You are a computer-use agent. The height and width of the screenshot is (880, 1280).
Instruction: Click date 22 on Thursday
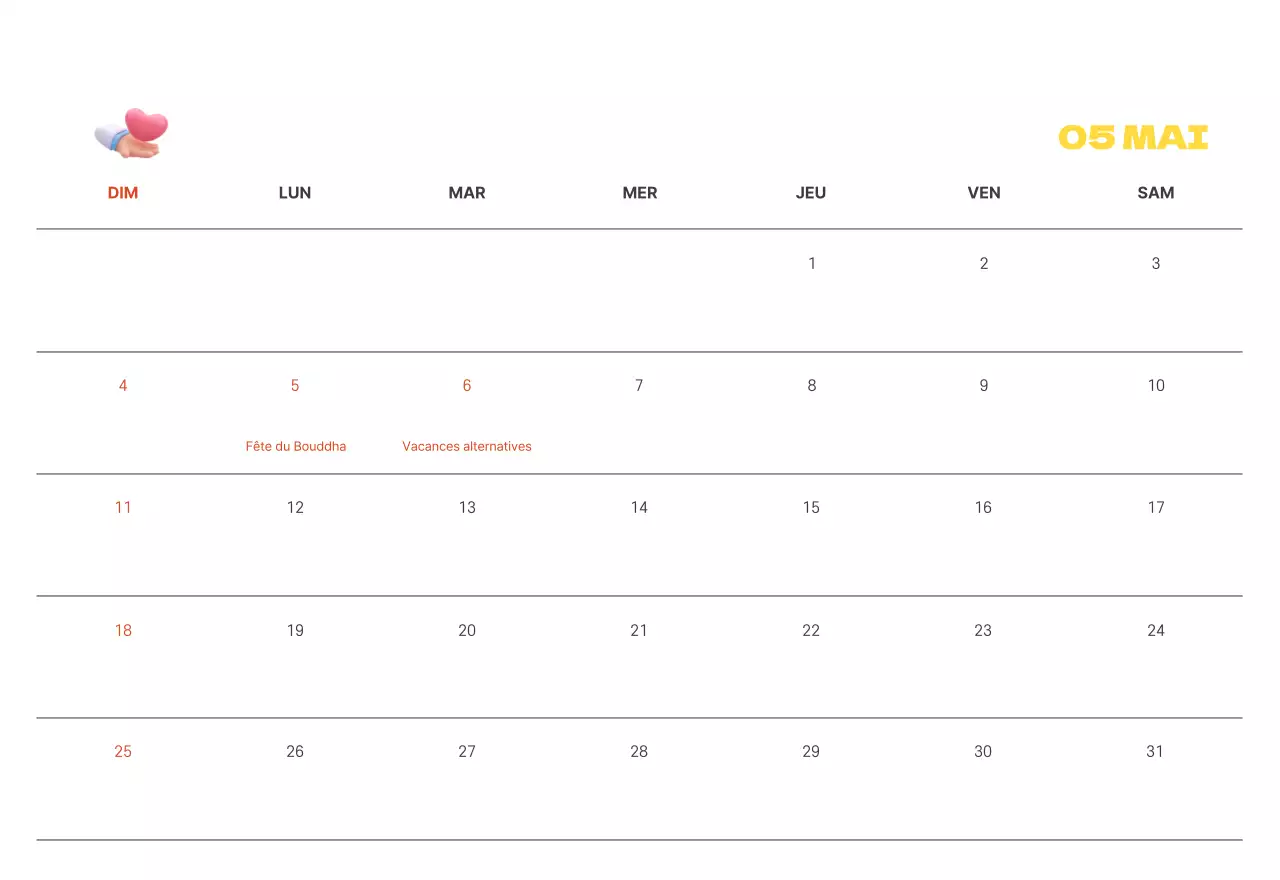click(x=811, y=631)
